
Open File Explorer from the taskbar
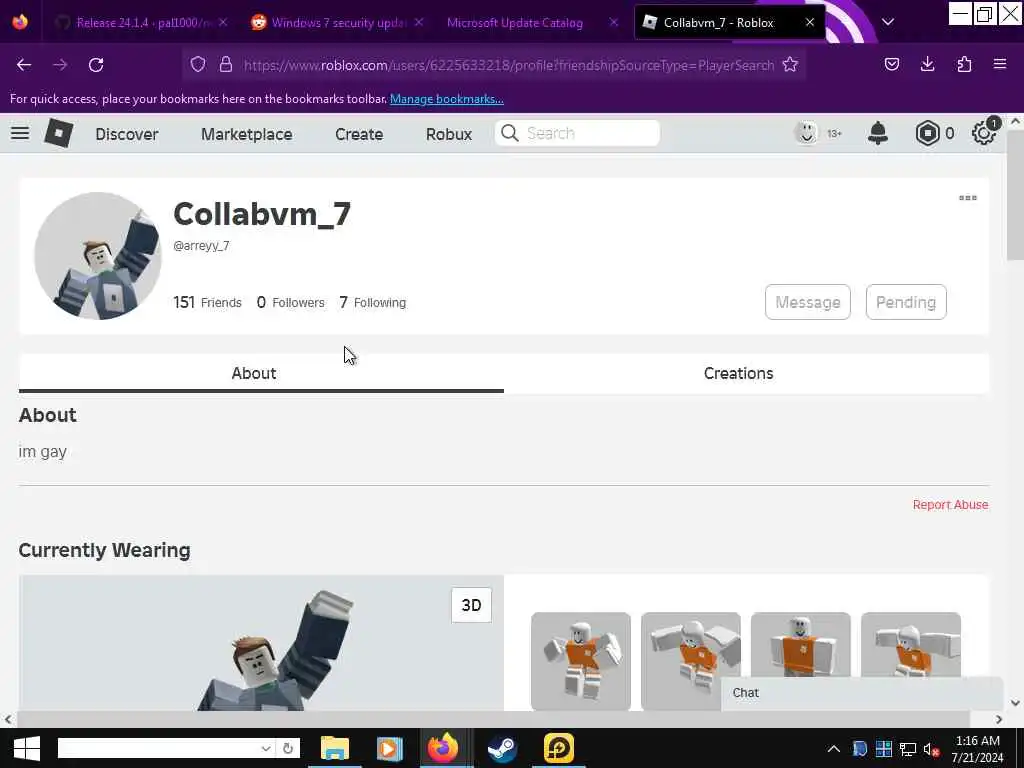[x=335, y=748]
